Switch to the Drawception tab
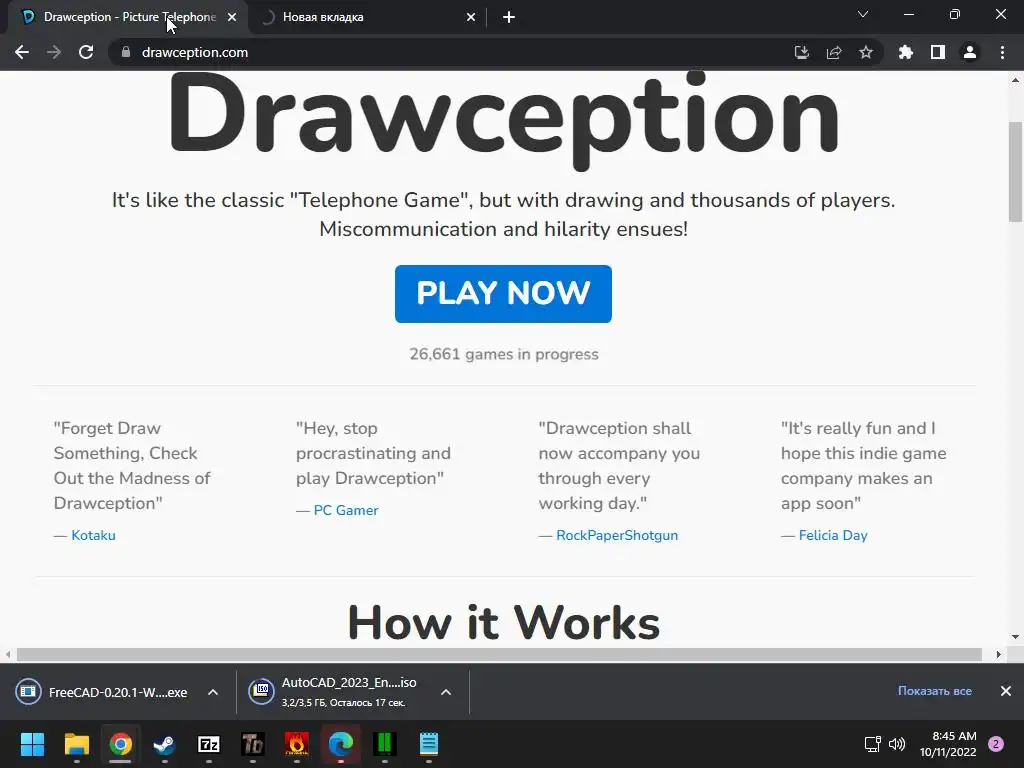The width and height of the screenshot is (1024, 768). [129, 17]
